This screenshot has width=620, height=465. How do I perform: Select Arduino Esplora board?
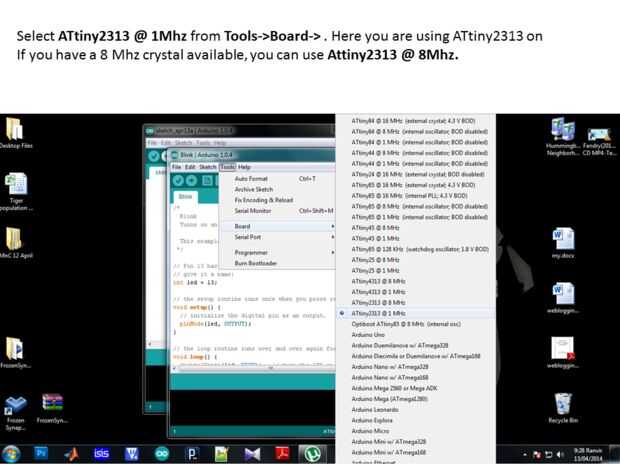coord(415,420)
